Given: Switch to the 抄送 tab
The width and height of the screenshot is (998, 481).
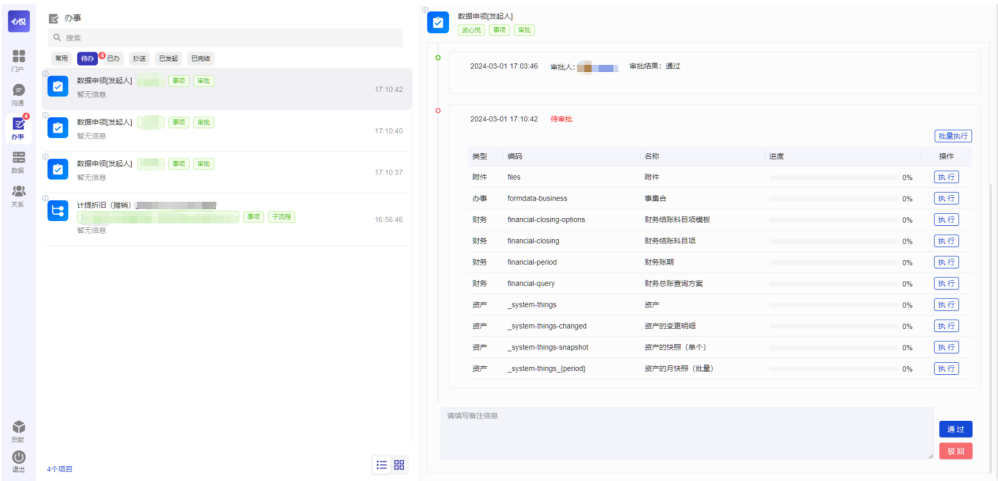Looking at the screenshot, I should pyautogui.click(x=139, y=59).
